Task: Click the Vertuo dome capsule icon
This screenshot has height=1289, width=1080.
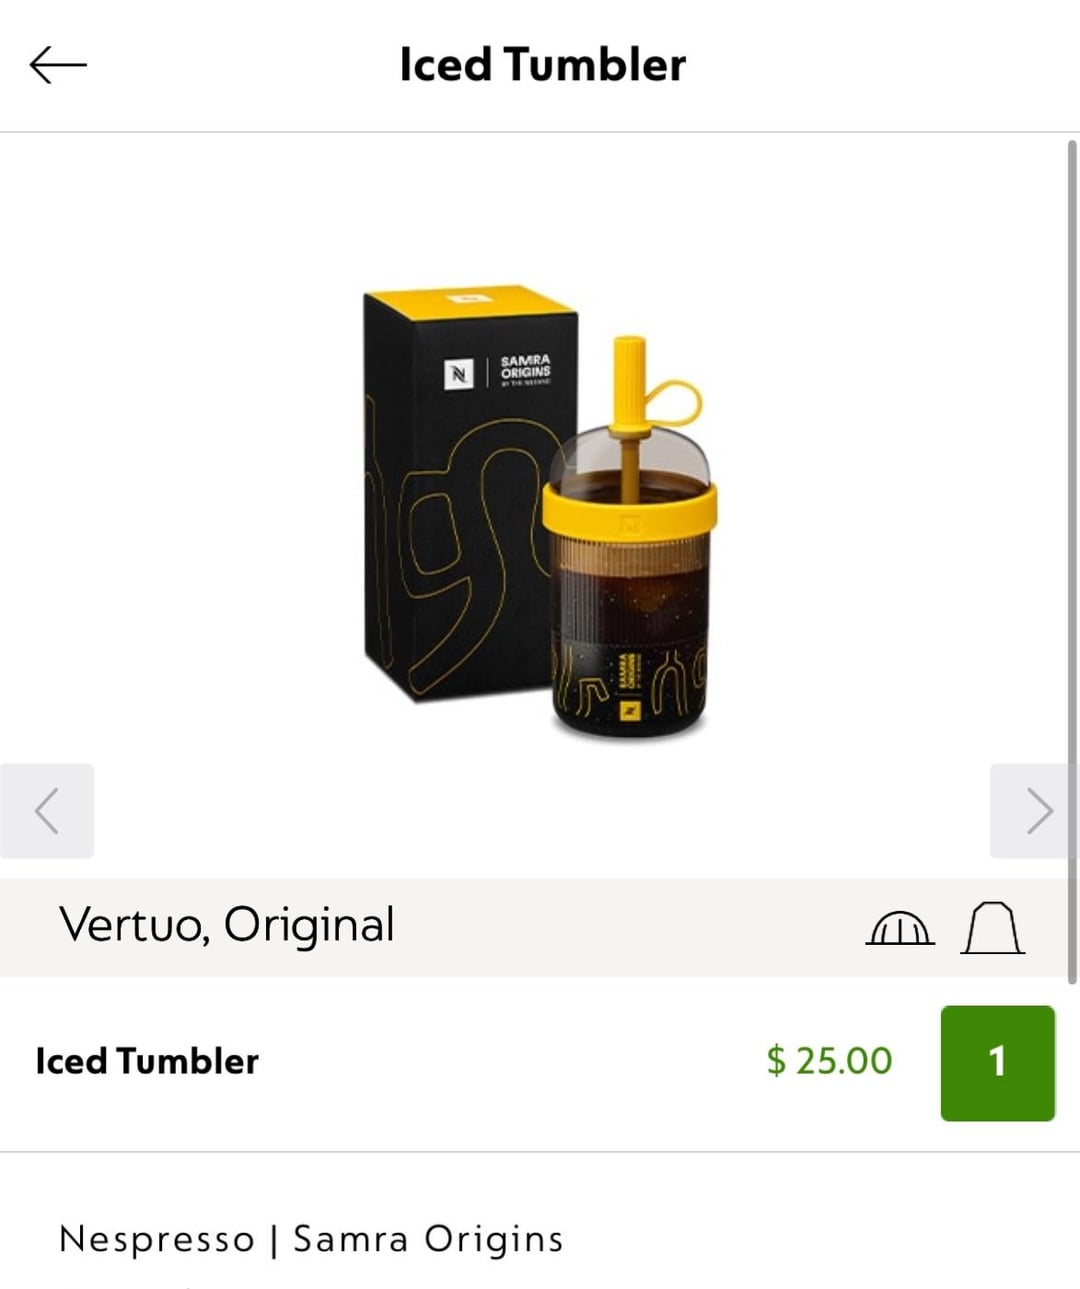Action: pos(899,928)
